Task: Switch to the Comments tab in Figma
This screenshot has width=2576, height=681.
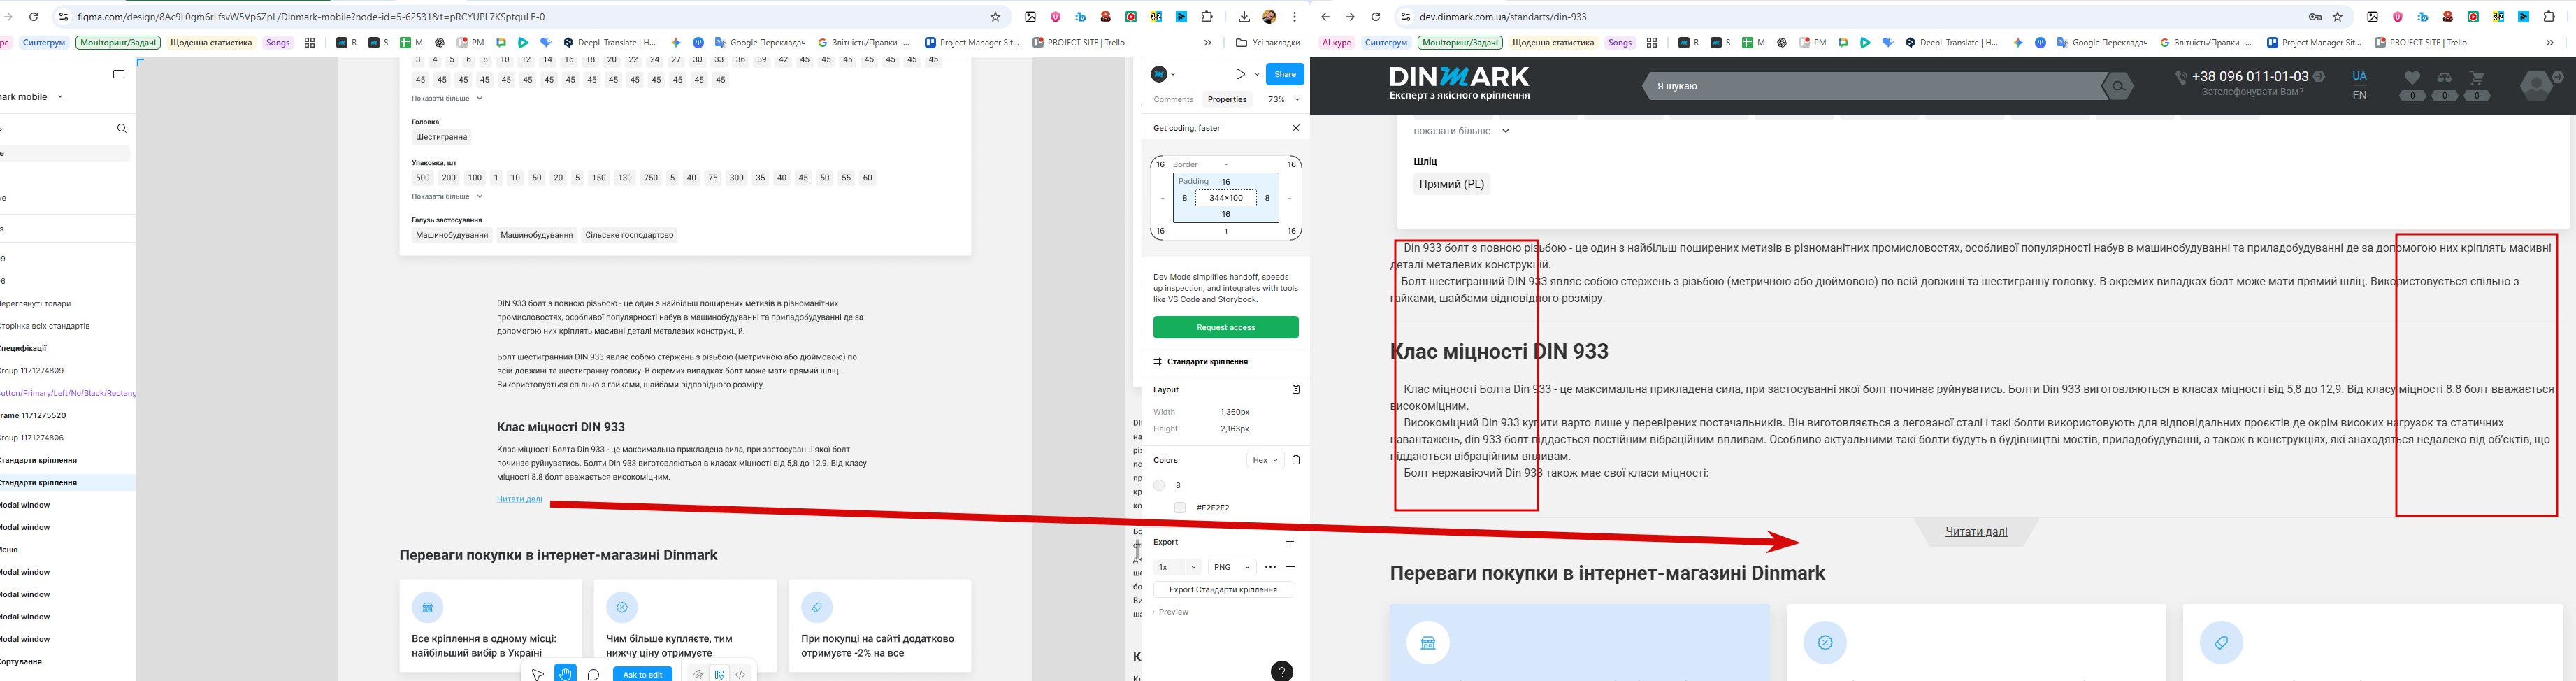Action: (x=1173, y=100)
